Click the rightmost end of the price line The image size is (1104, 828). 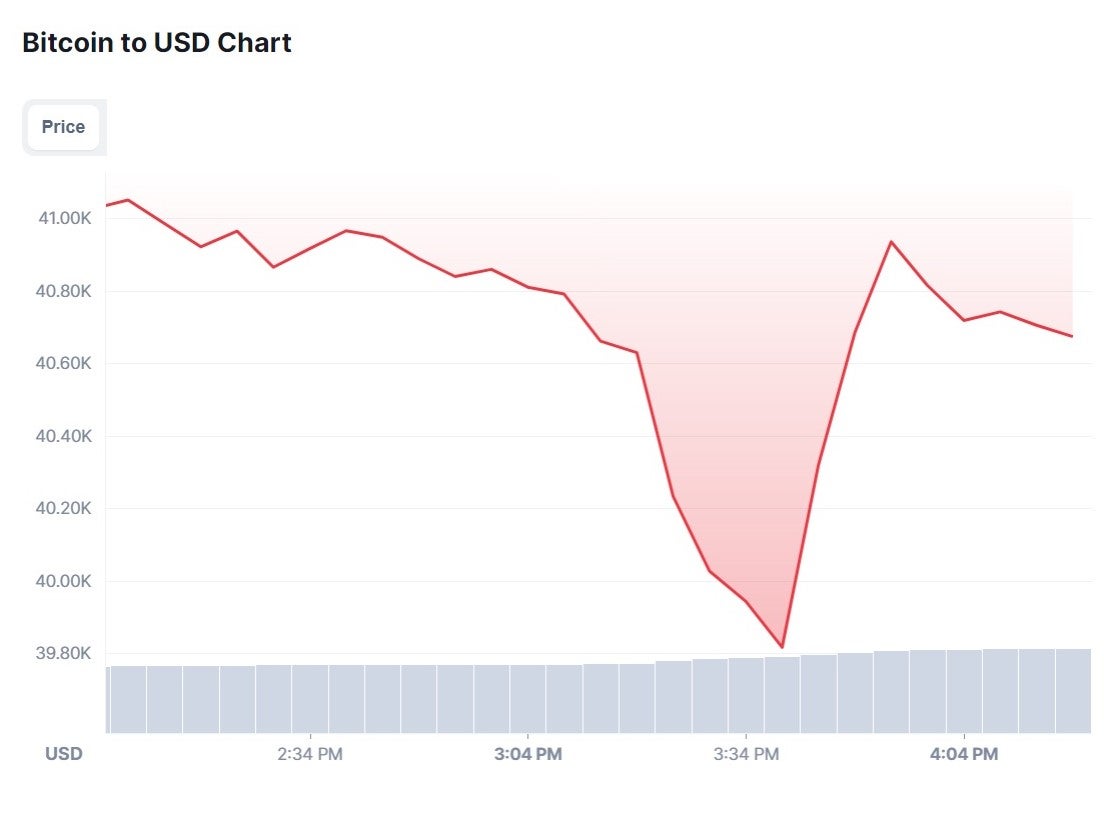pos(1072,336)
